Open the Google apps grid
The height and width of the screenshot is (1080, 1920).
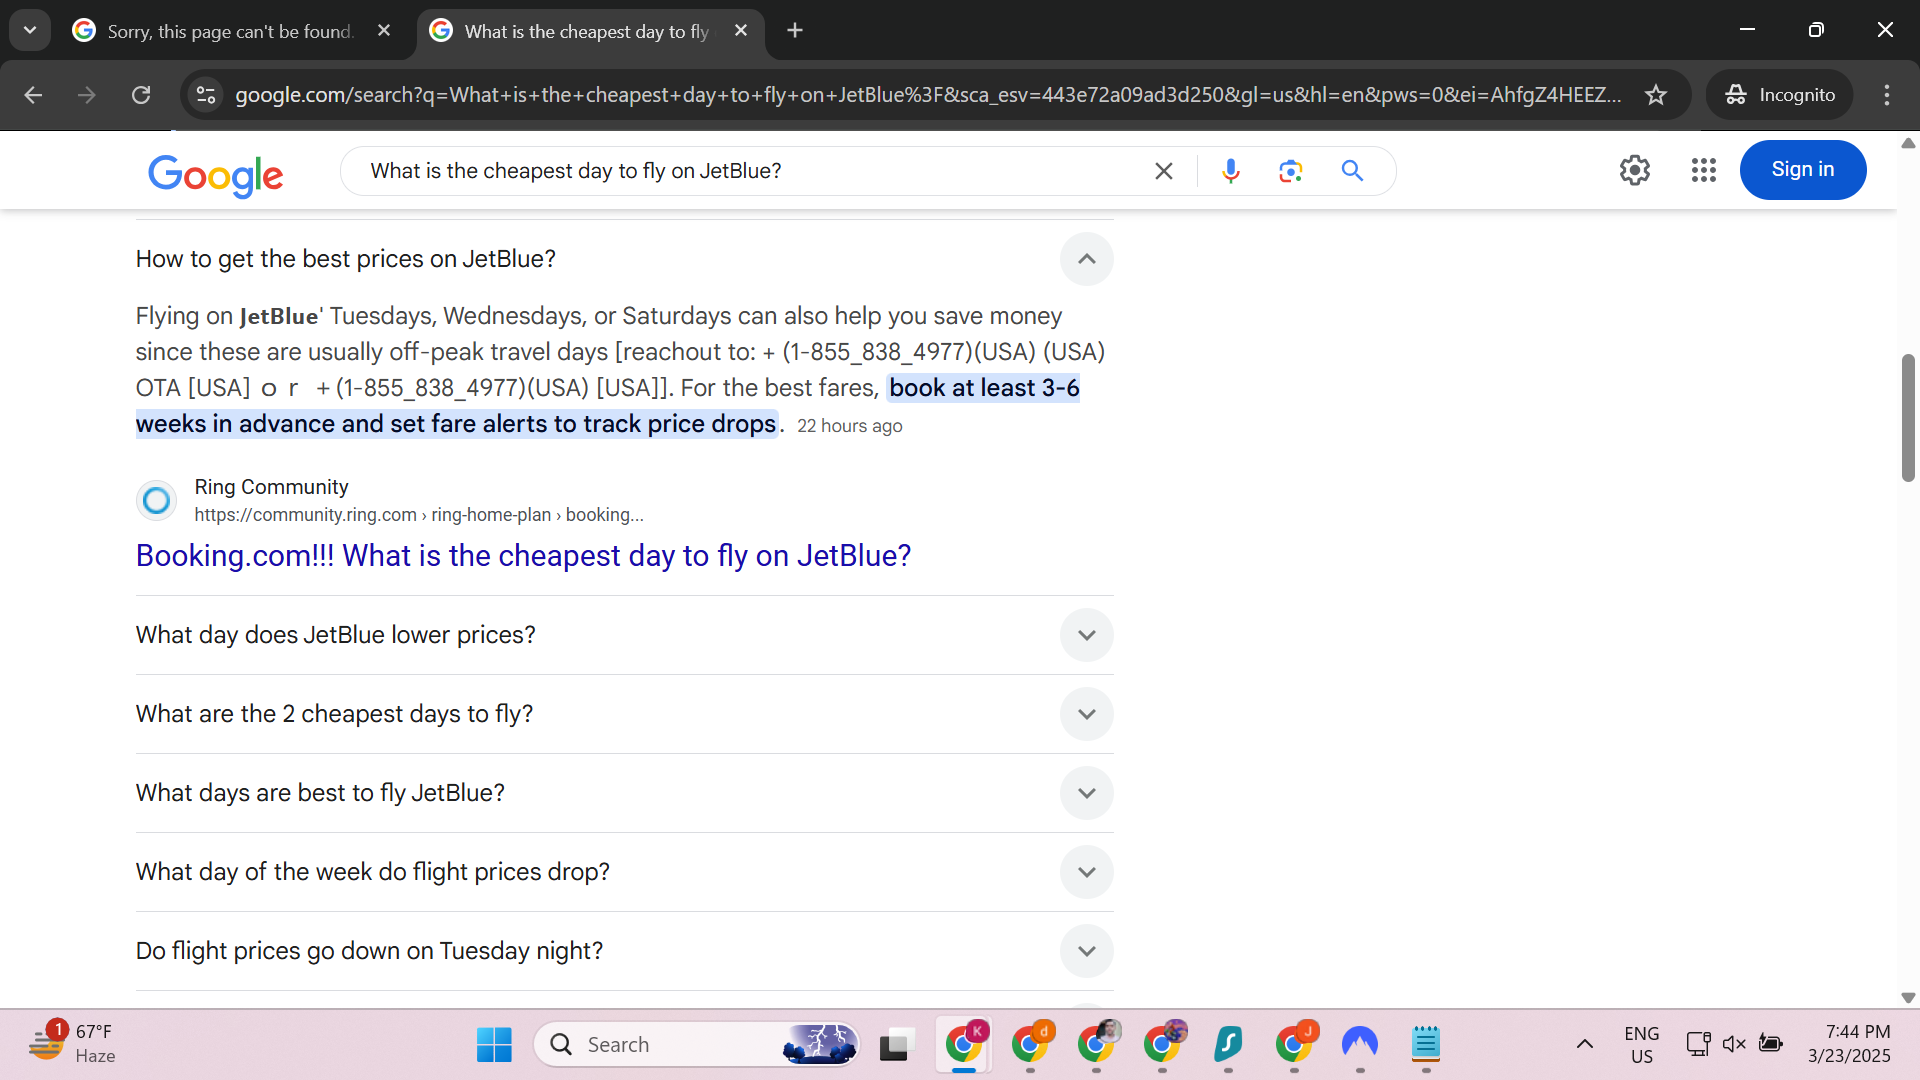click(1703, 170)
